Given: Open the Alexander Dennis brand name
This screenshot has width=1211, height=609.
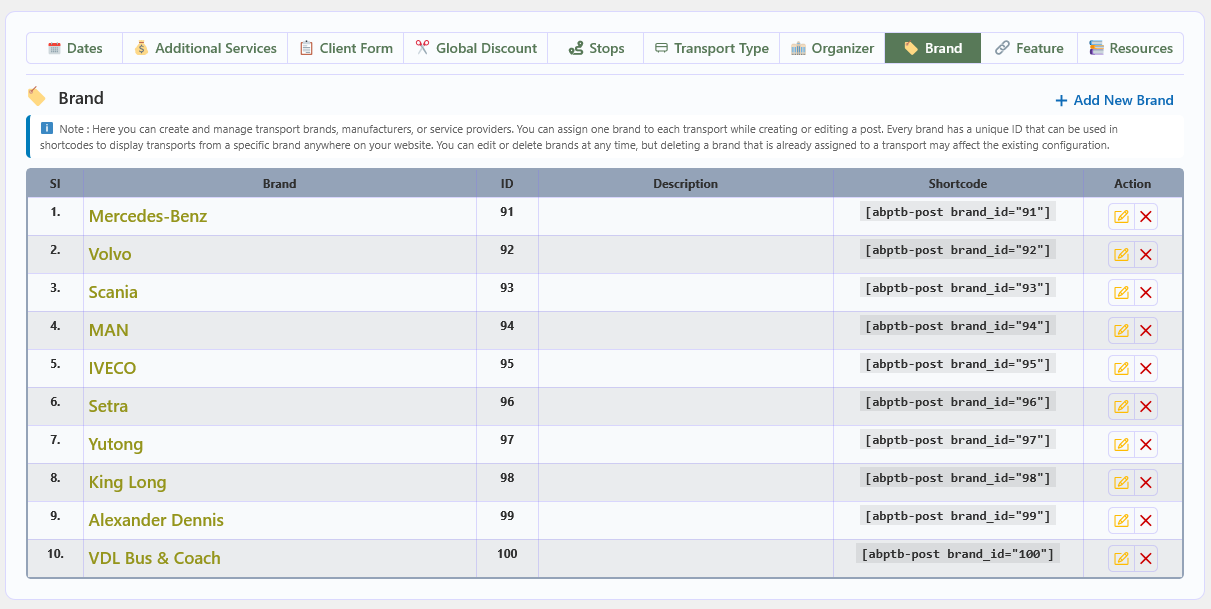Looking at the screenshot, I should tap(156, 520).
